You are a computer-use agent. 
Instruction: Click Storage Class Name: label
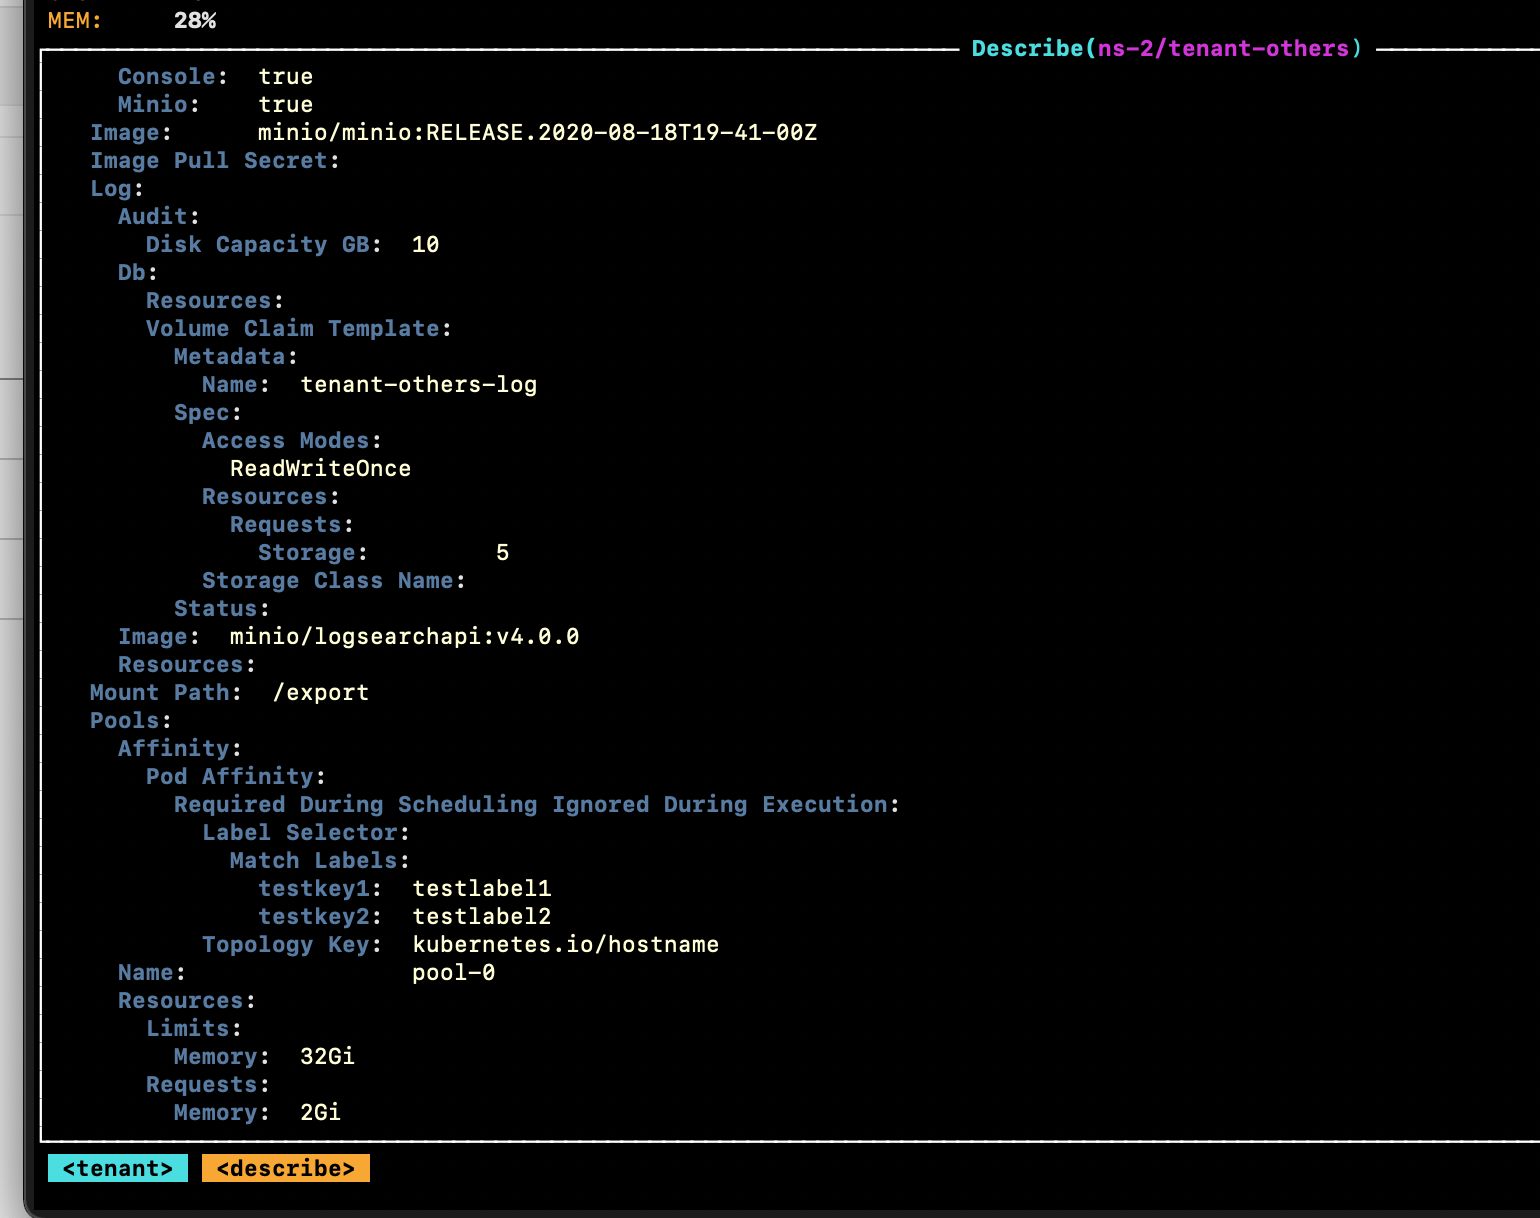(x=334, y=580)
